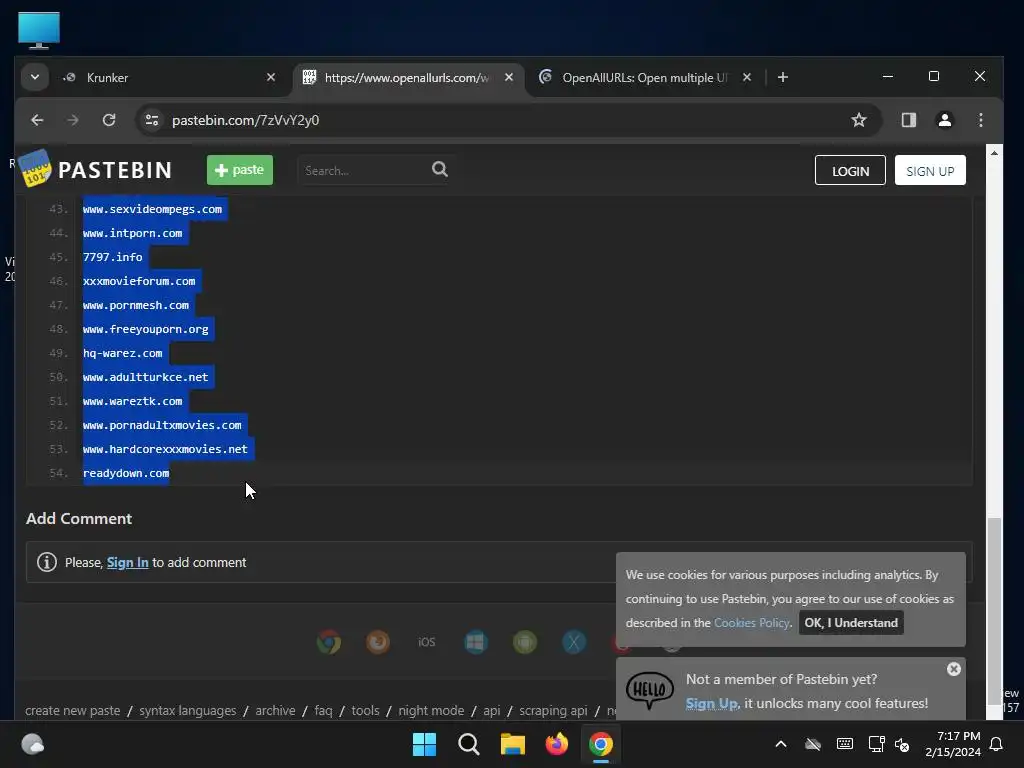
Task: Click the desktop monitor icon
Action: click(x=39, y=30)
